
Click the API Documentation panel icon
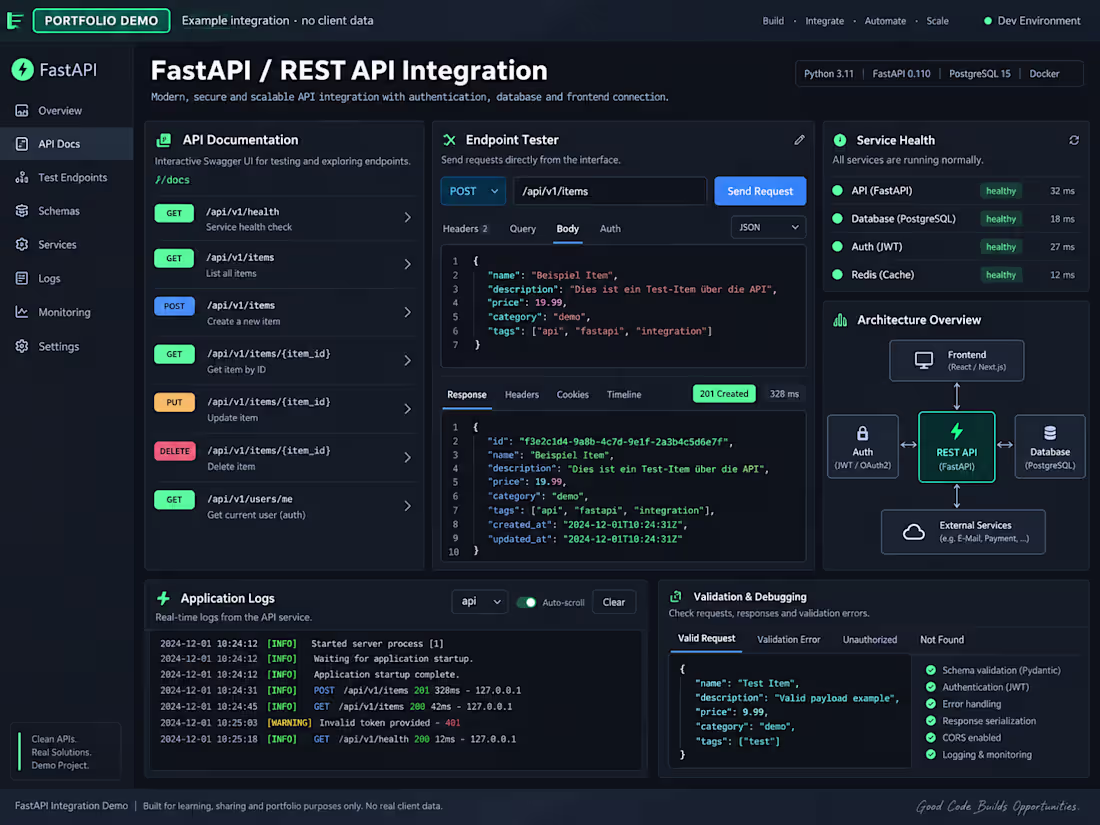tap(163, 140)
